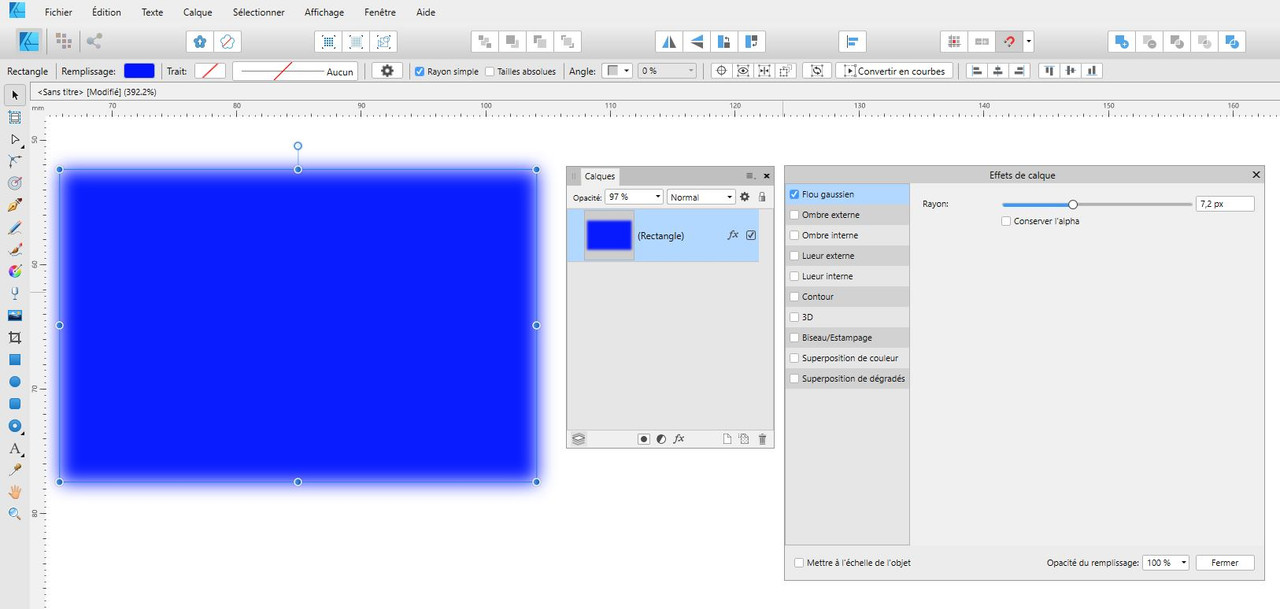Open Édition menu
Image resolution: width=1280 pixels, height=609 pixels.
tap(106, 12)
